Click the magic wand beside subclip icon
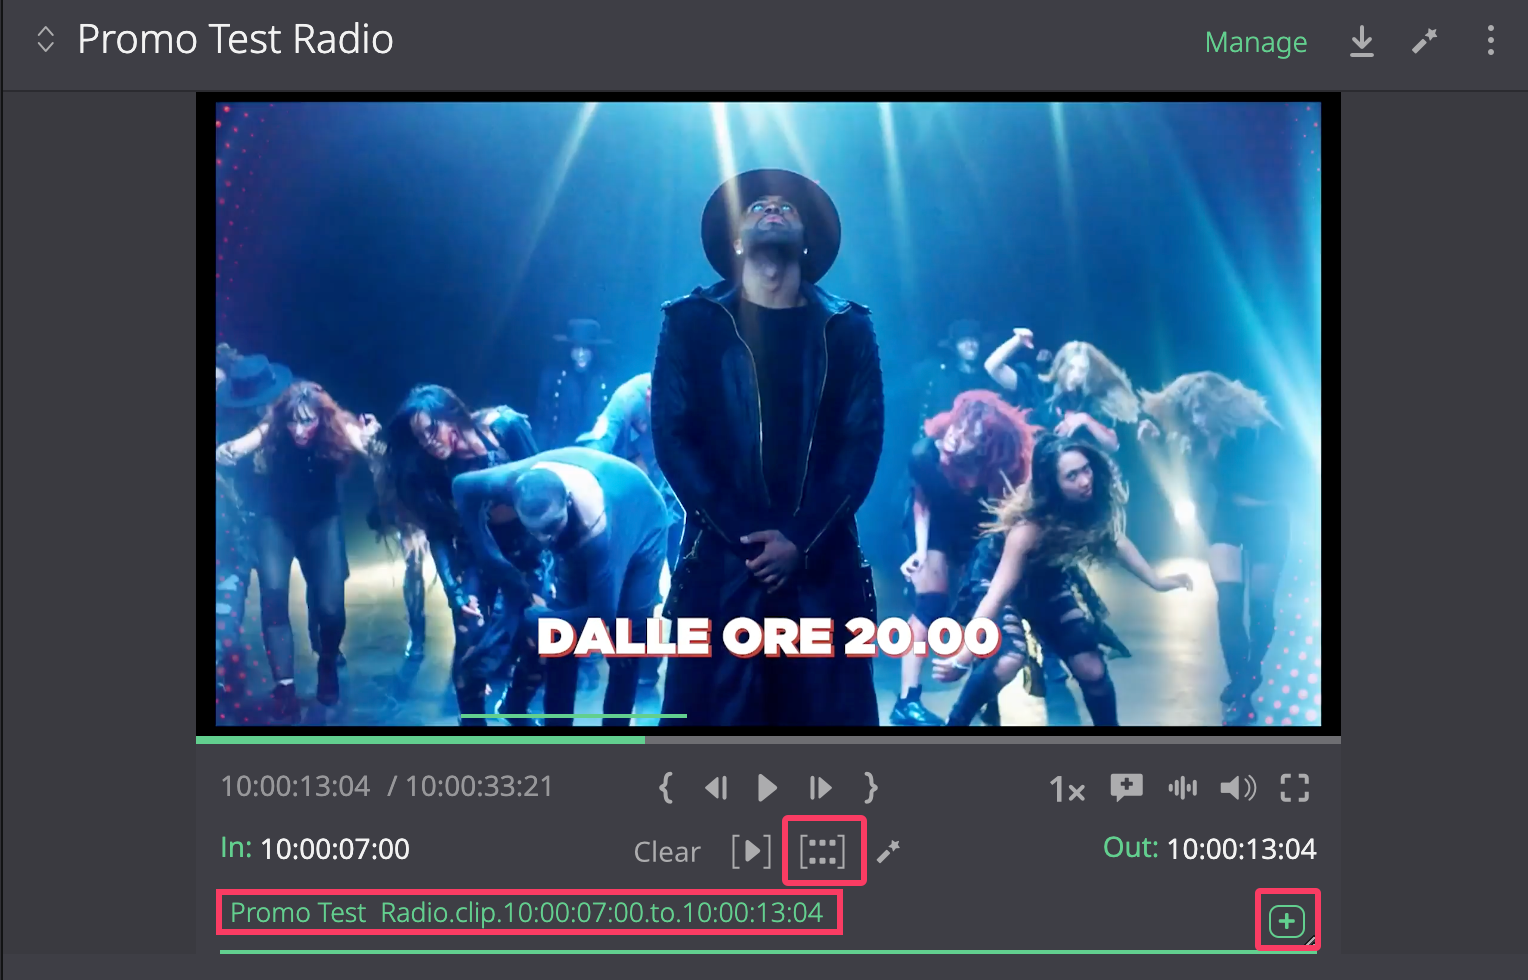The height and width of the screenshot is (980, 1528). click(x=888, y=851)
